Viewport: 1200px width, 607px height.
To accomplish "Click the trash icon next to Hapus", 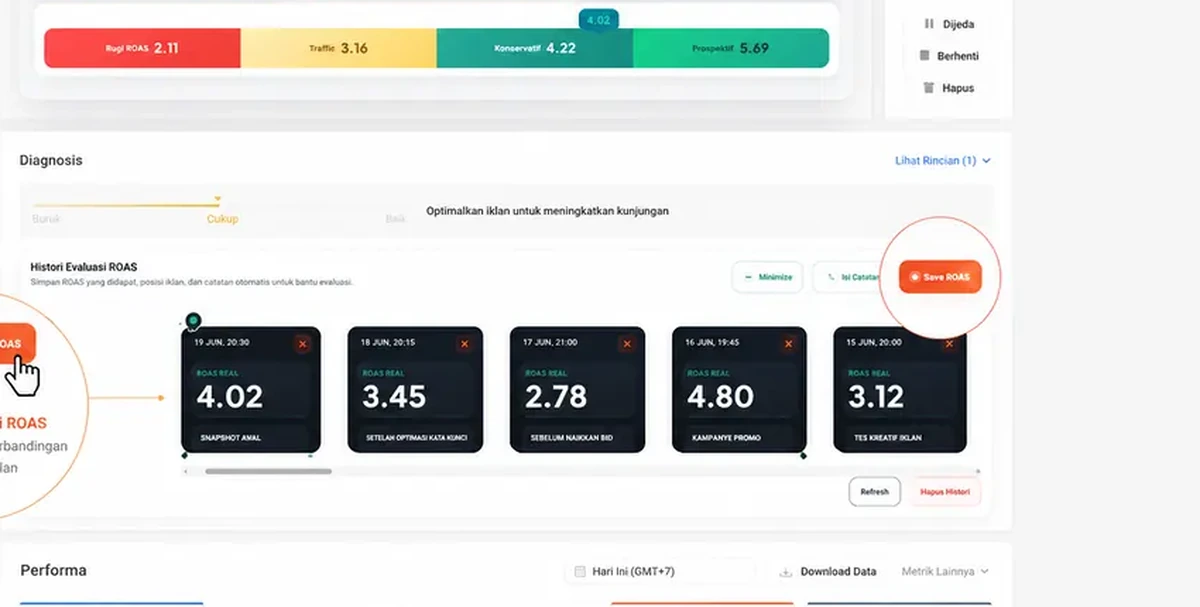I will point(929,88).
